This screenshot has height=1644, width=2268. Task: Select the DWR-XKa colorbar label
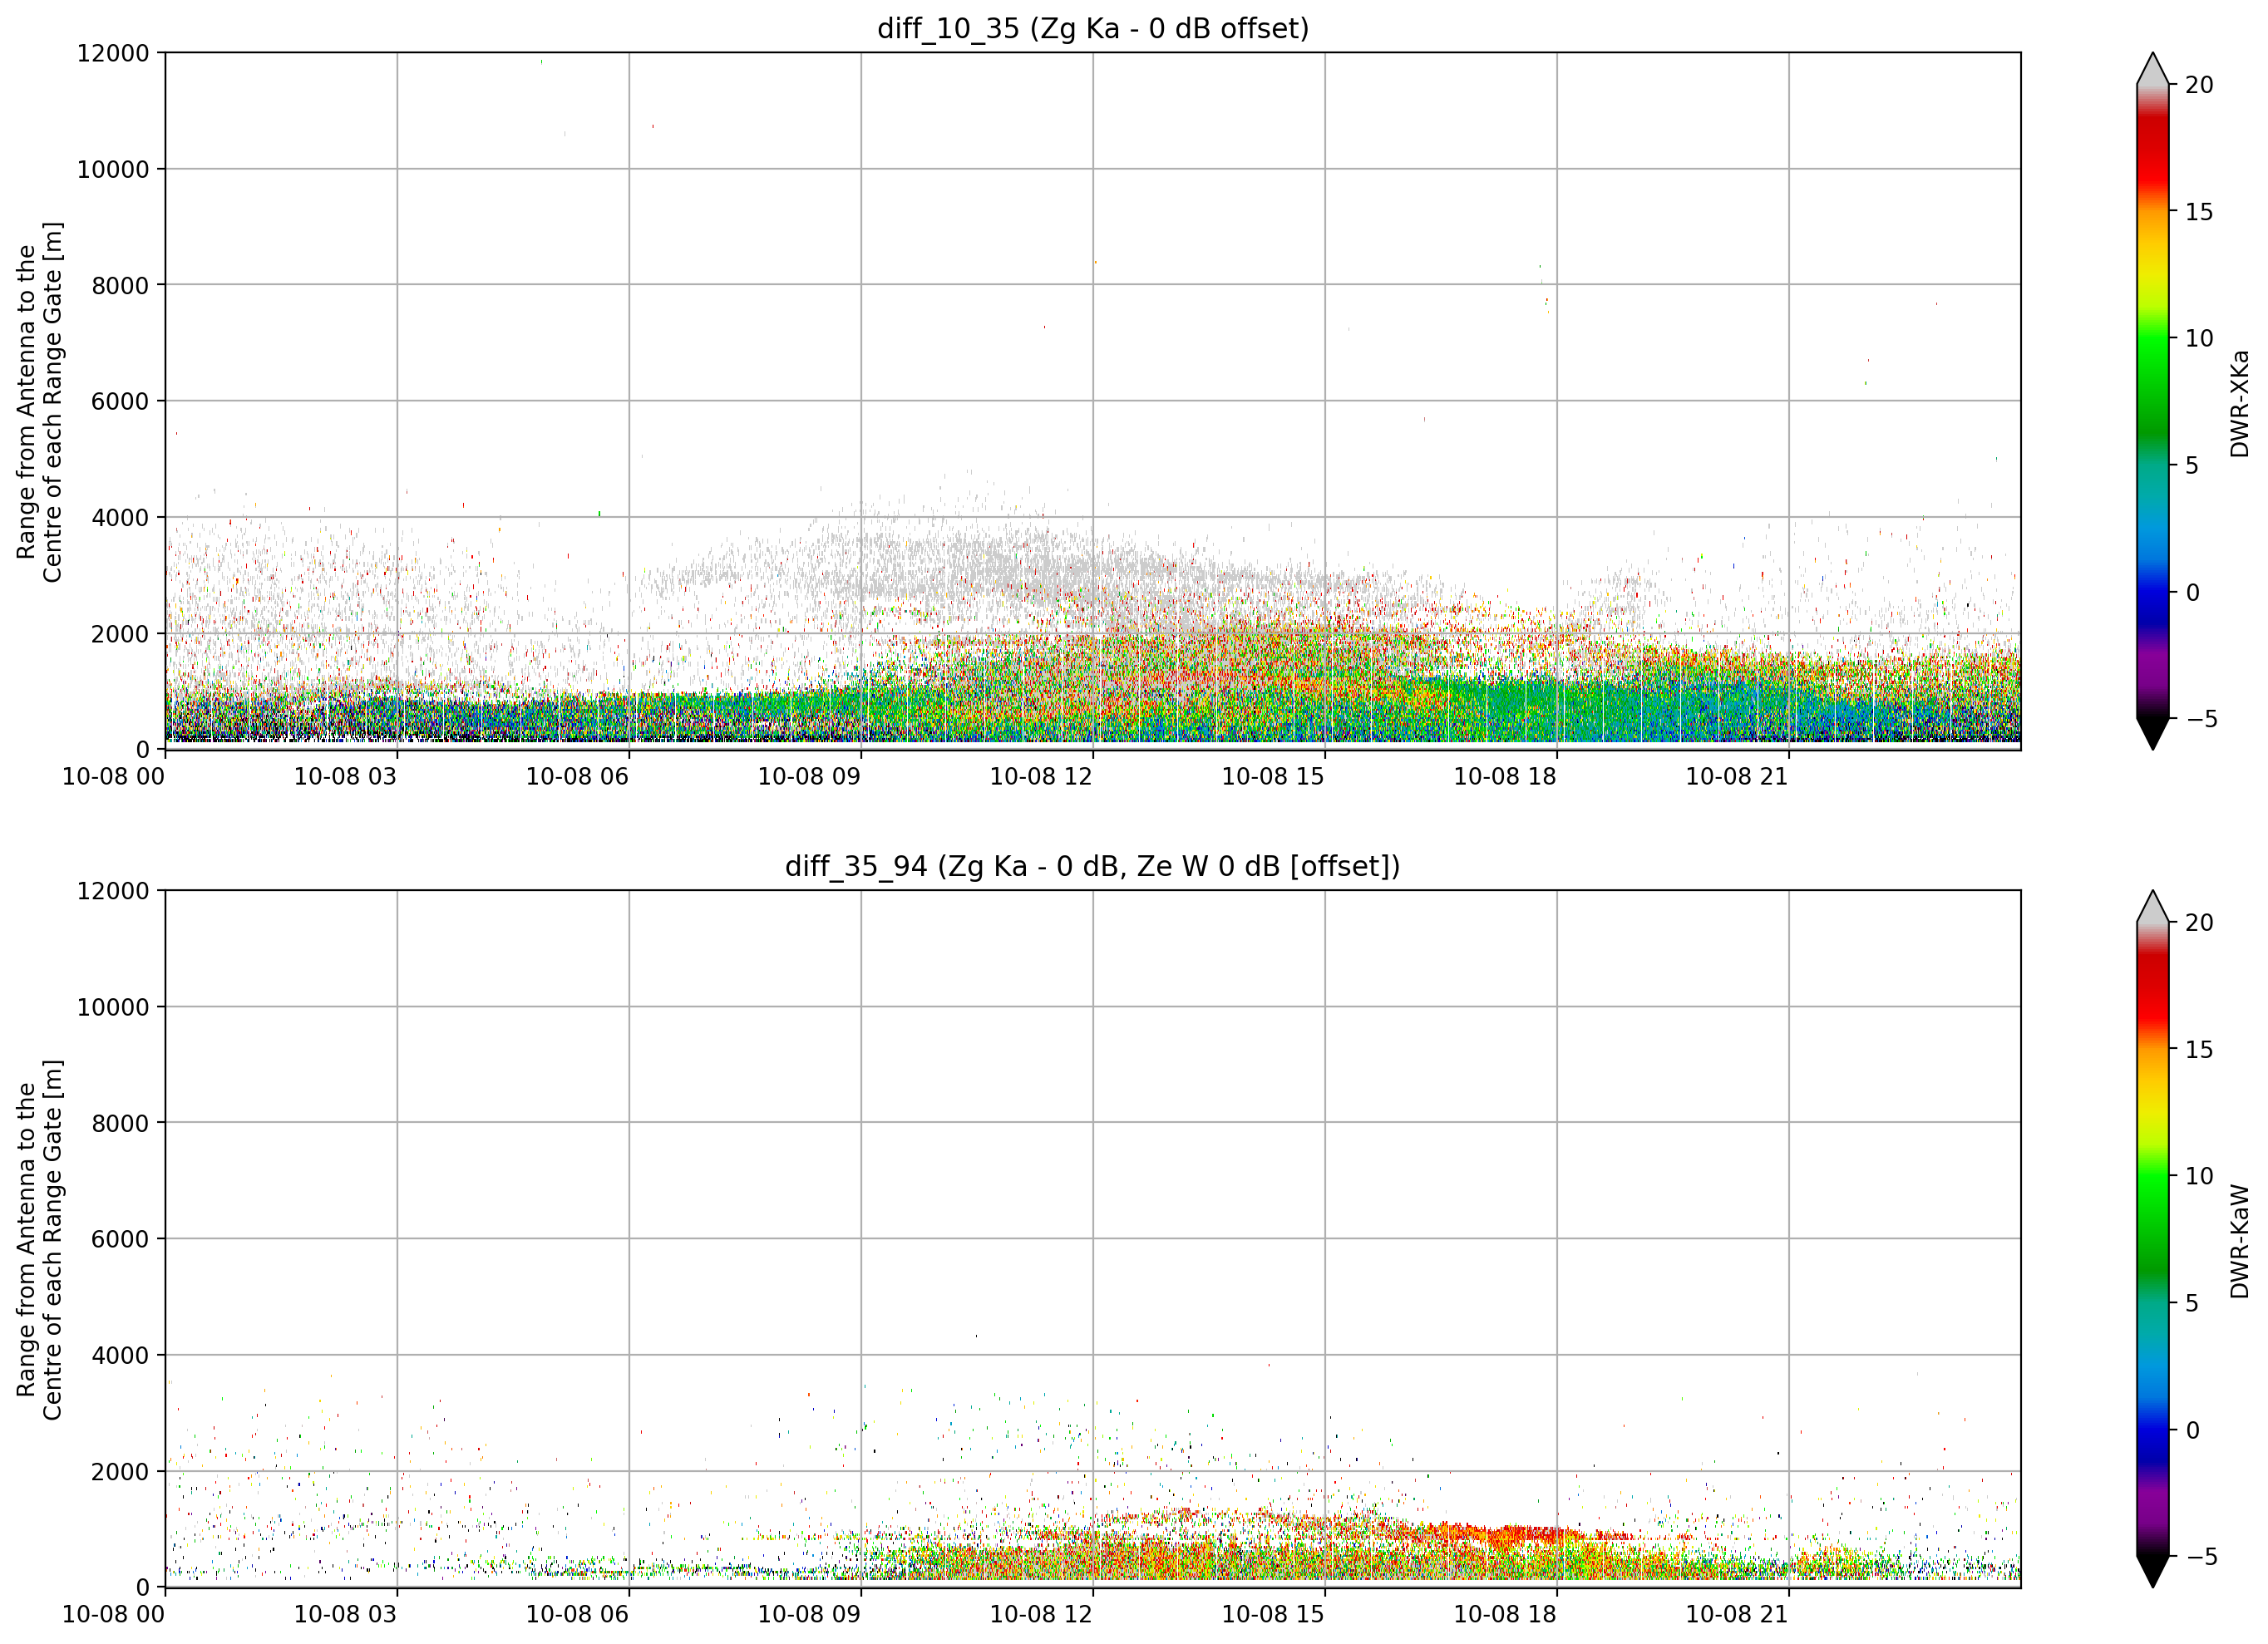pyautogui.click(x=2239, y=403)
